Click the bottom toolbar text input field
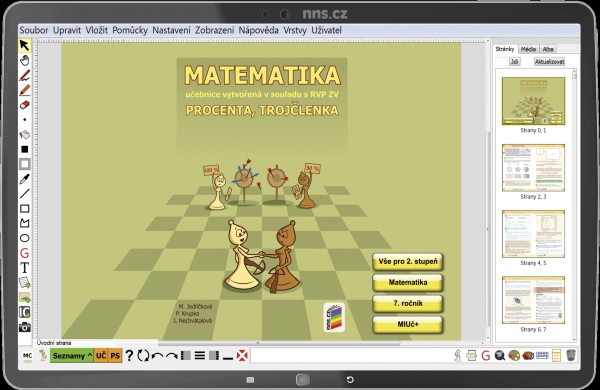 pos(350,356)
